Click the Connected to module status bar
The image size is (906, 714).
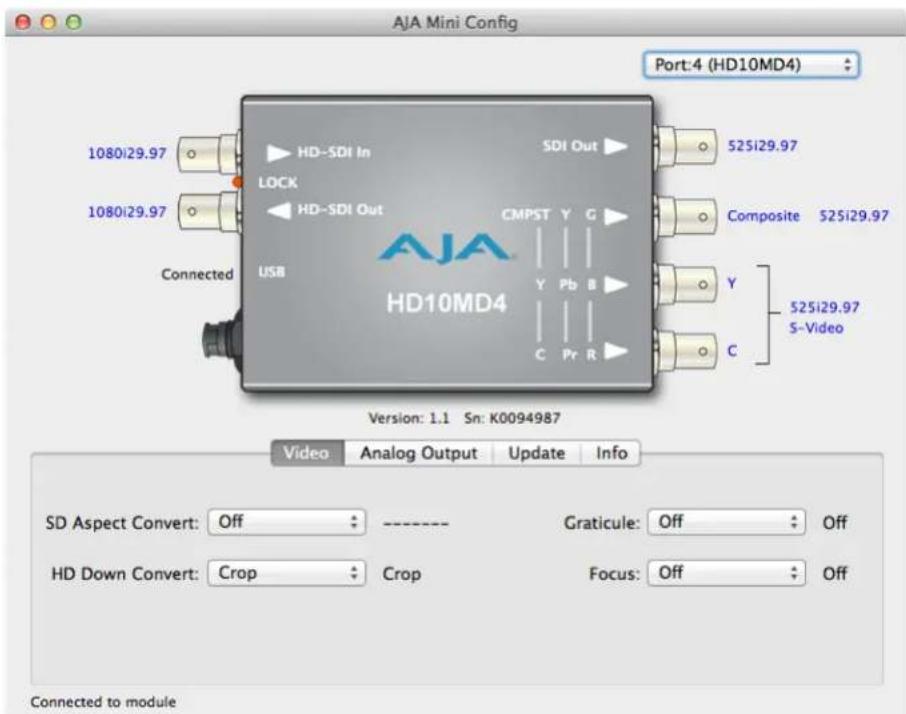(x=103, y=702)
